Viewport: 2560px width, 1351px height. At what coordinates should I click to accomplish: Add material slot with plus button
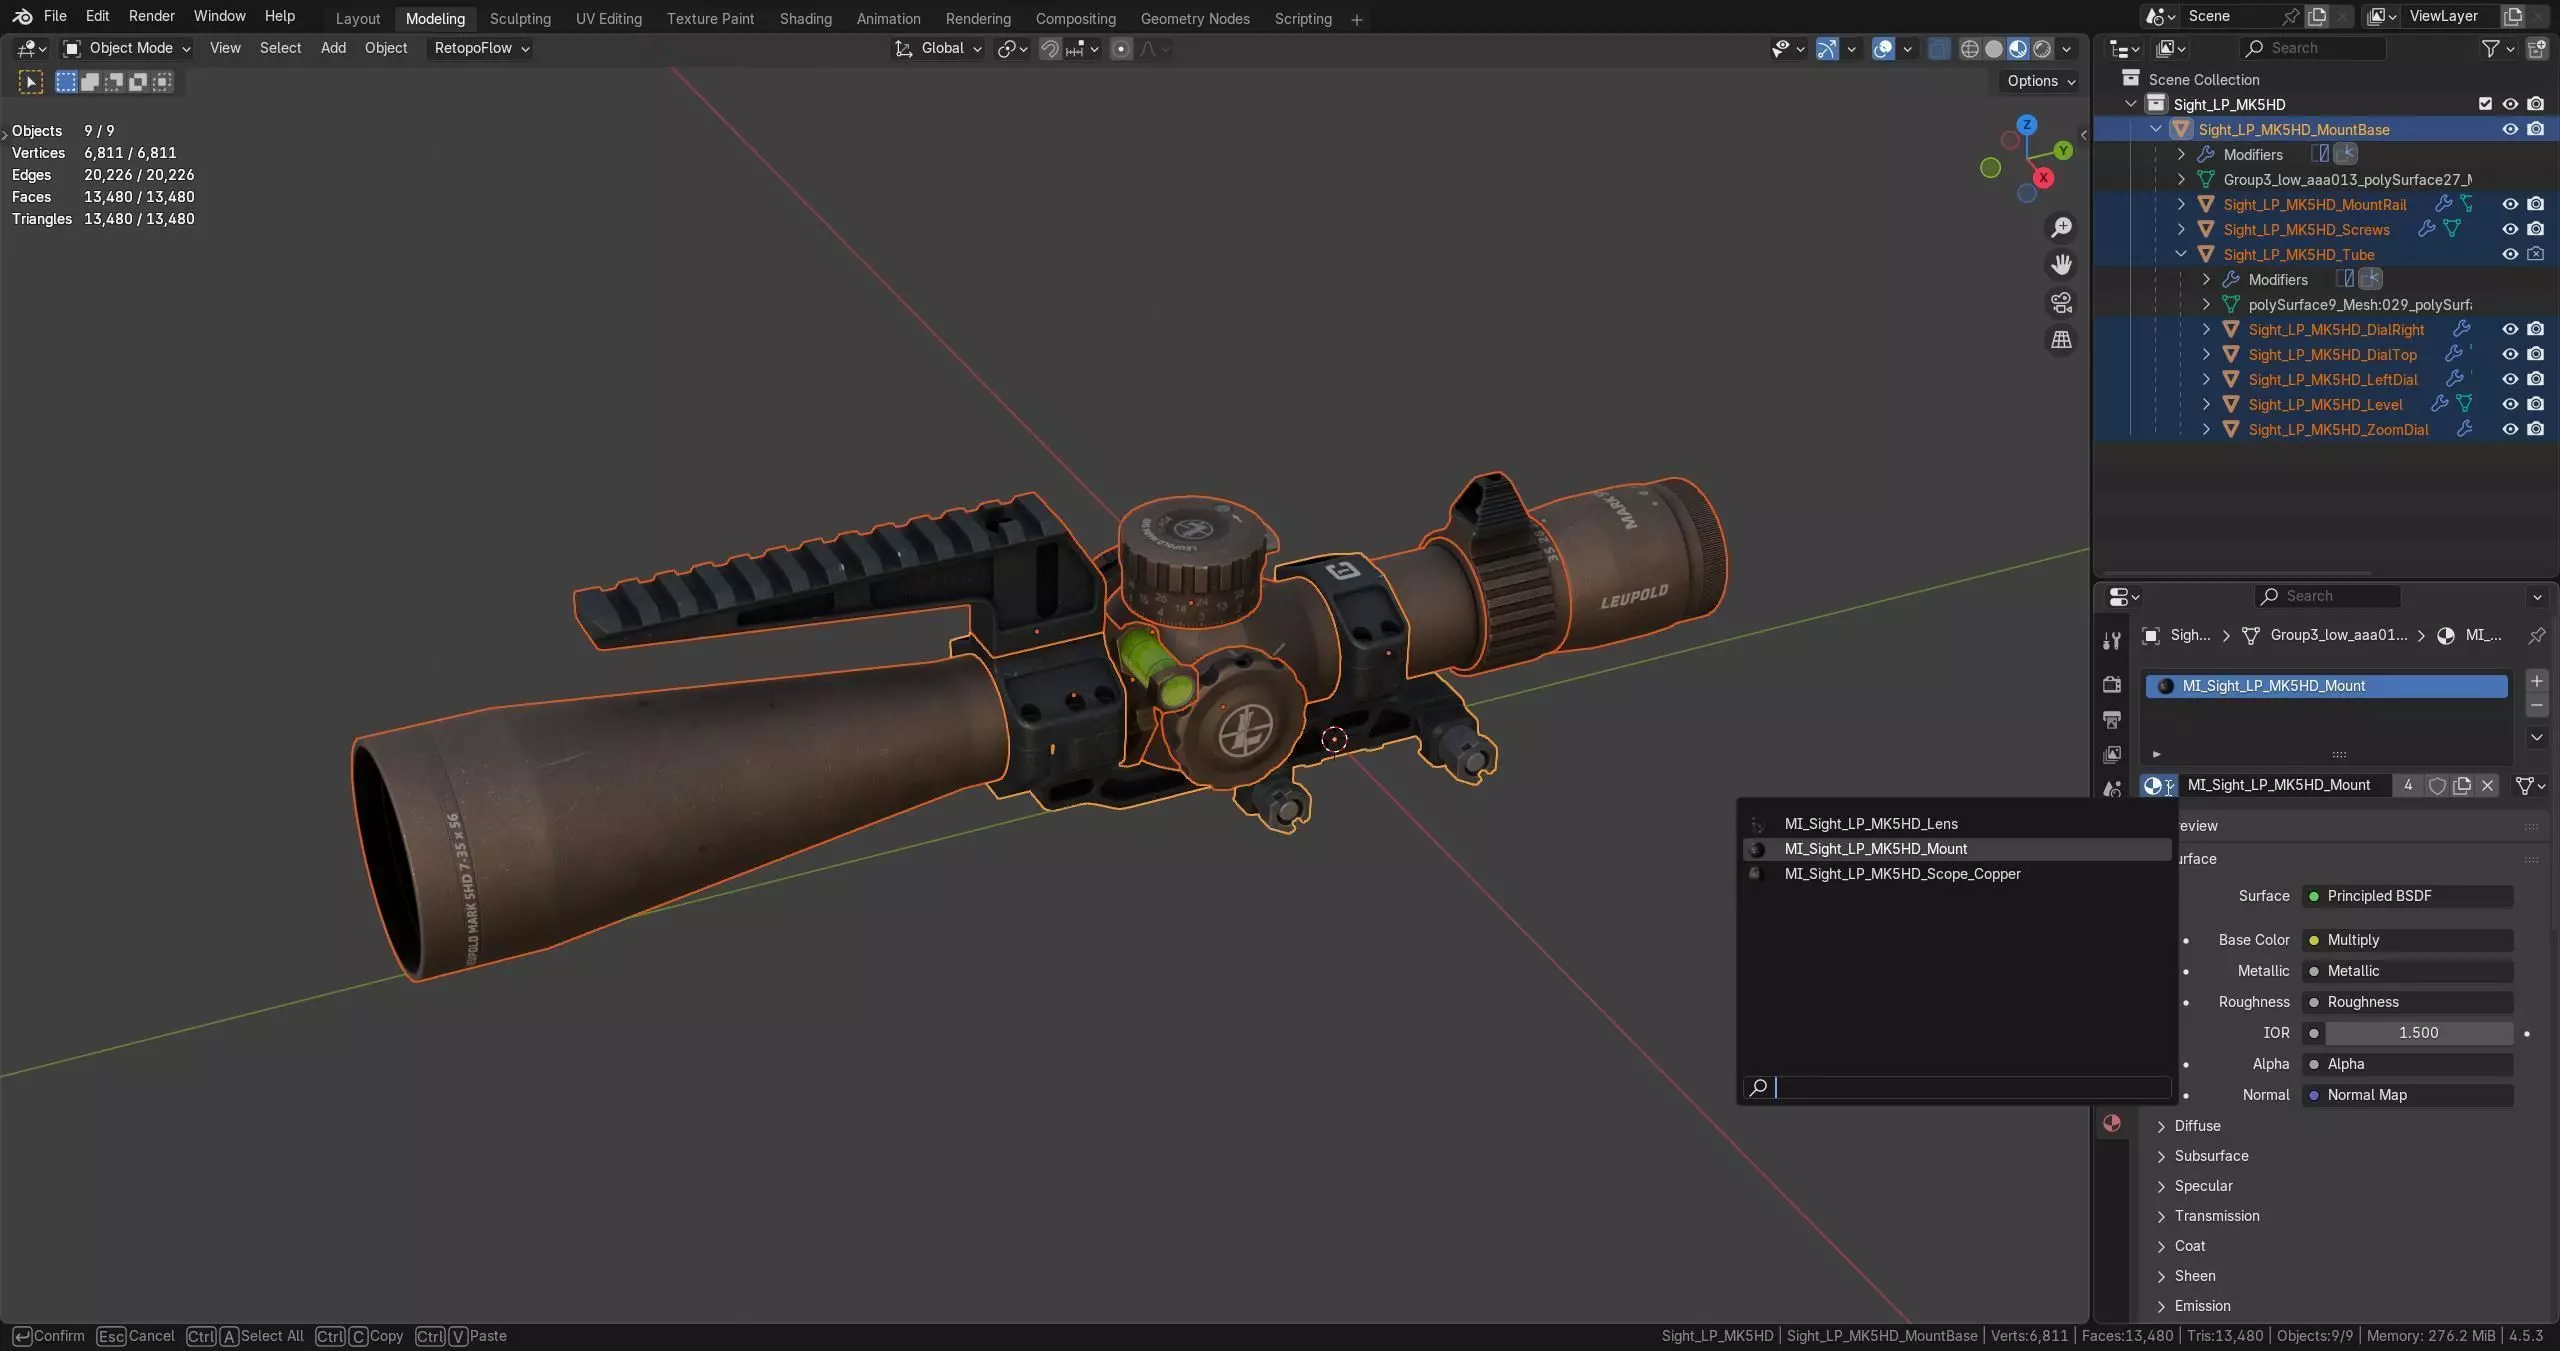click(x=2536, y=682)
